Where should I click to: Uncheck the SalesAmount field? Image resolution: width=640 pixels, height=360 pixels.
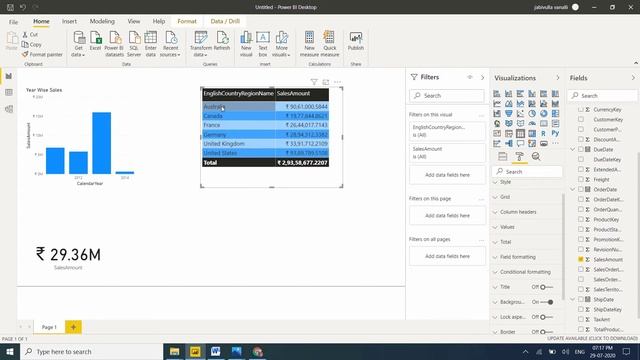coord(580,259)
